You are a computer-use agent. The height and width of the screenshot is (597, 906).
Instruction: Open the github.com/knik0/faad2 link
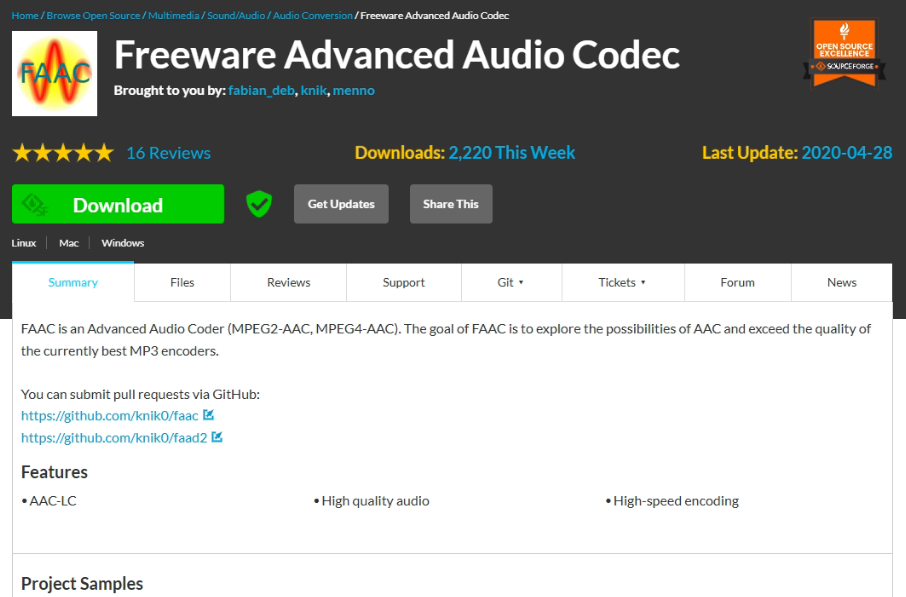[114, 437]
